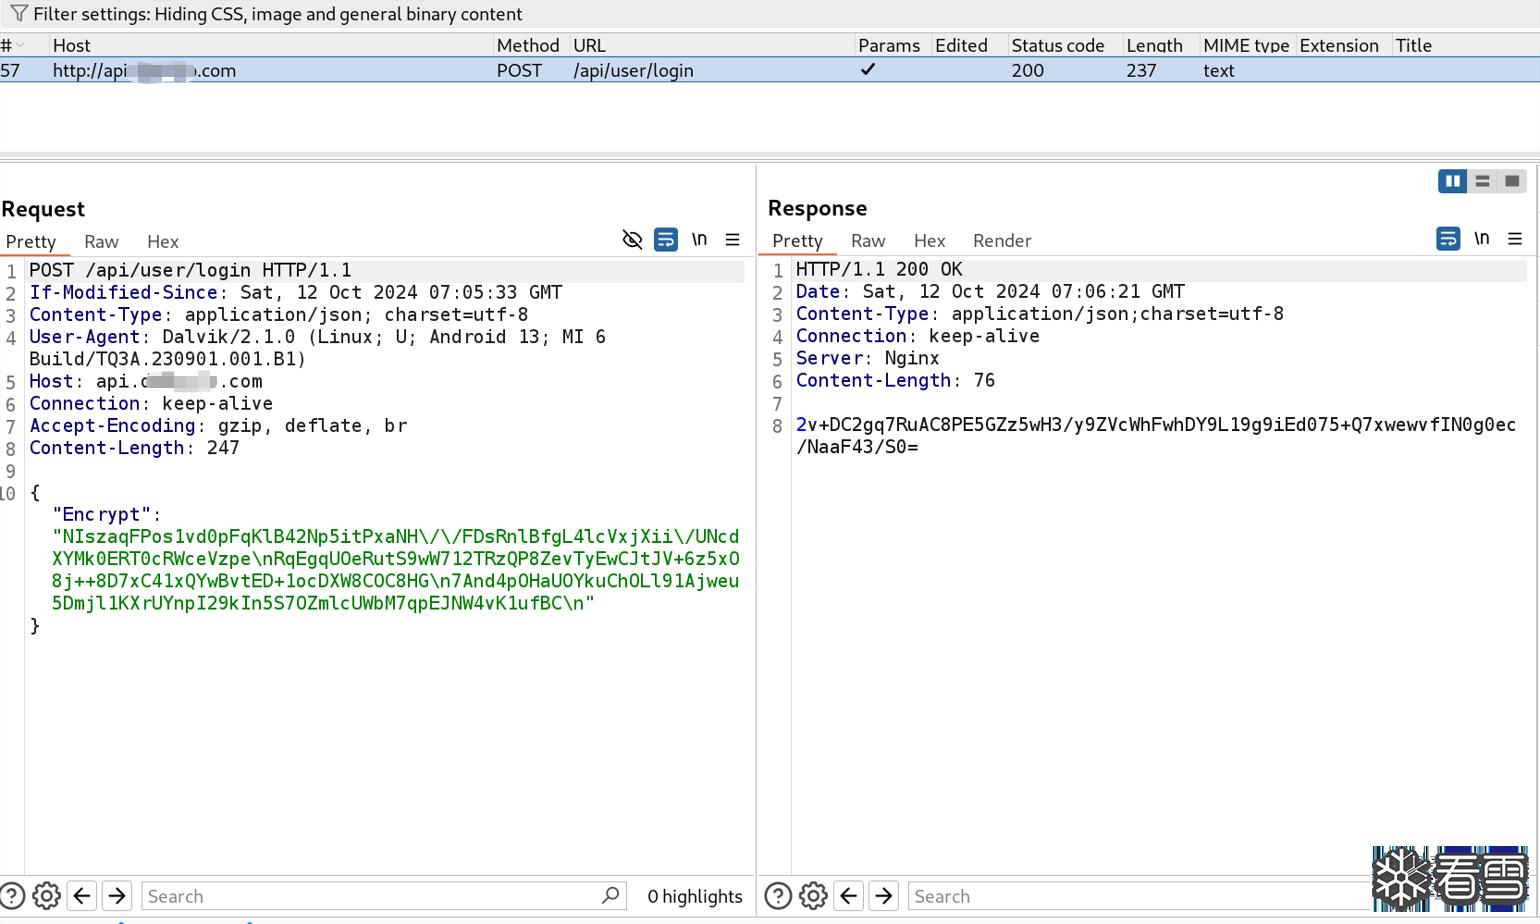Click the Content-Length: 76 response header
This screenshot has height=924, width=1540.
895,380
